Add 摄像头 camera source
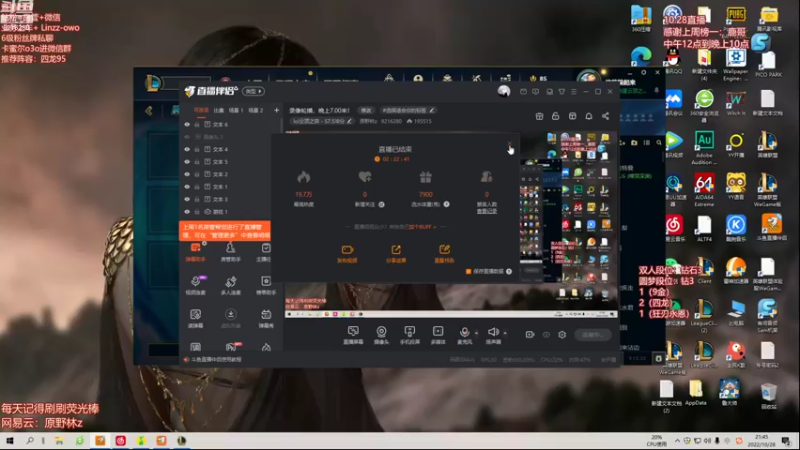 click(381, 335)
